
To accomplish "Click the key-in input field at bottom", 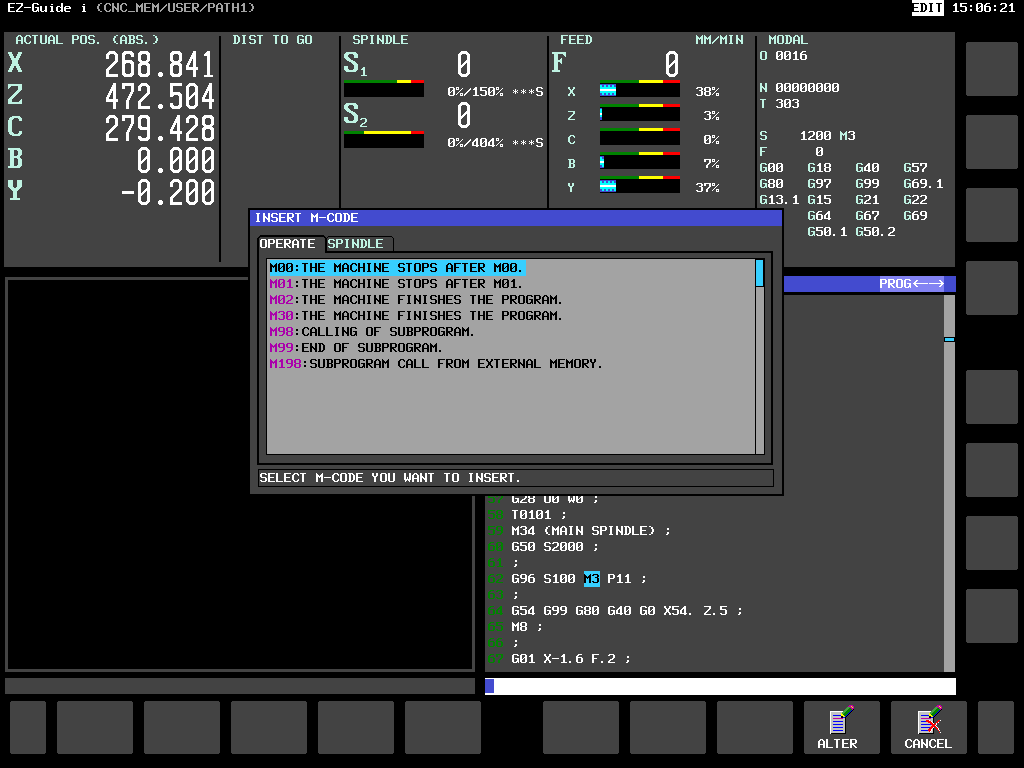I will 720,686.
